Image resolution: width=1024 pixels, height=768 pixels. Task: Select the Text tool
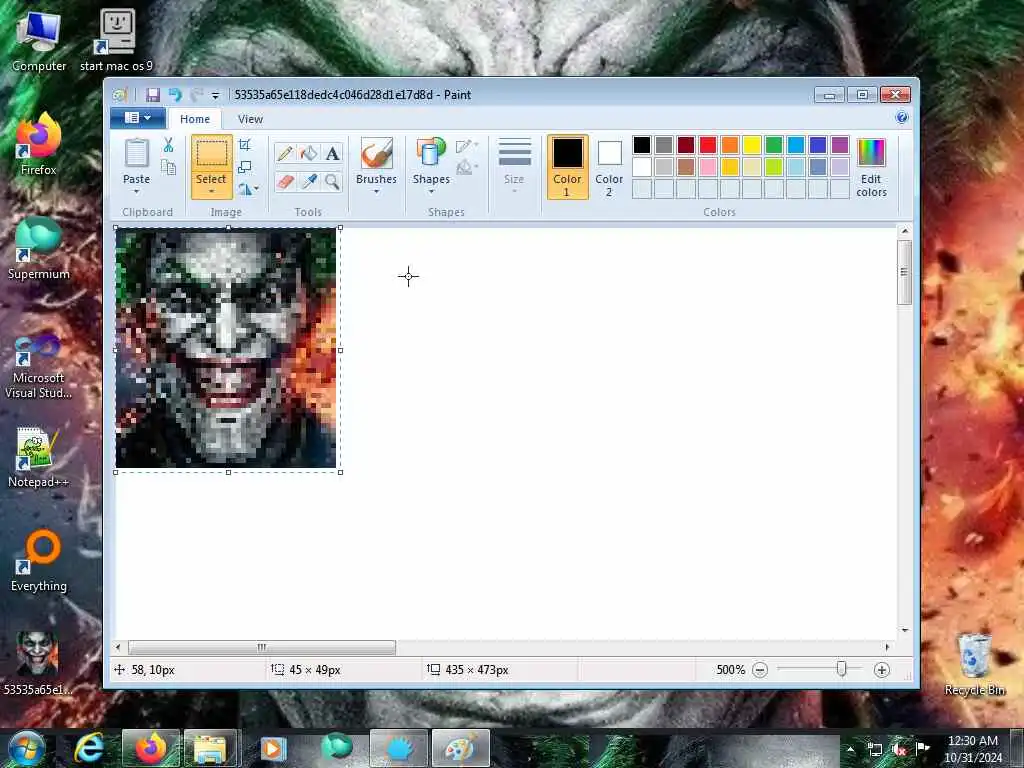[332, 153]
